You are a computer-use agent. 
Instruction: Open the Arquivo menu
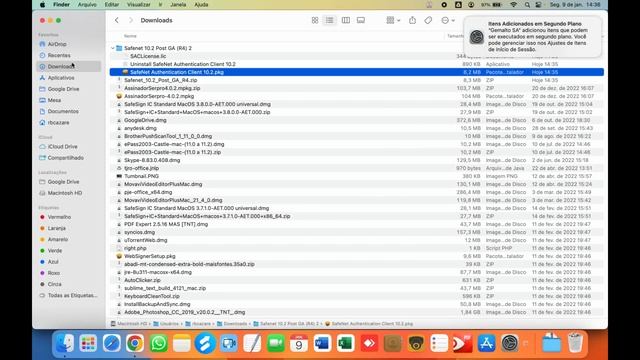pos(87,4)
